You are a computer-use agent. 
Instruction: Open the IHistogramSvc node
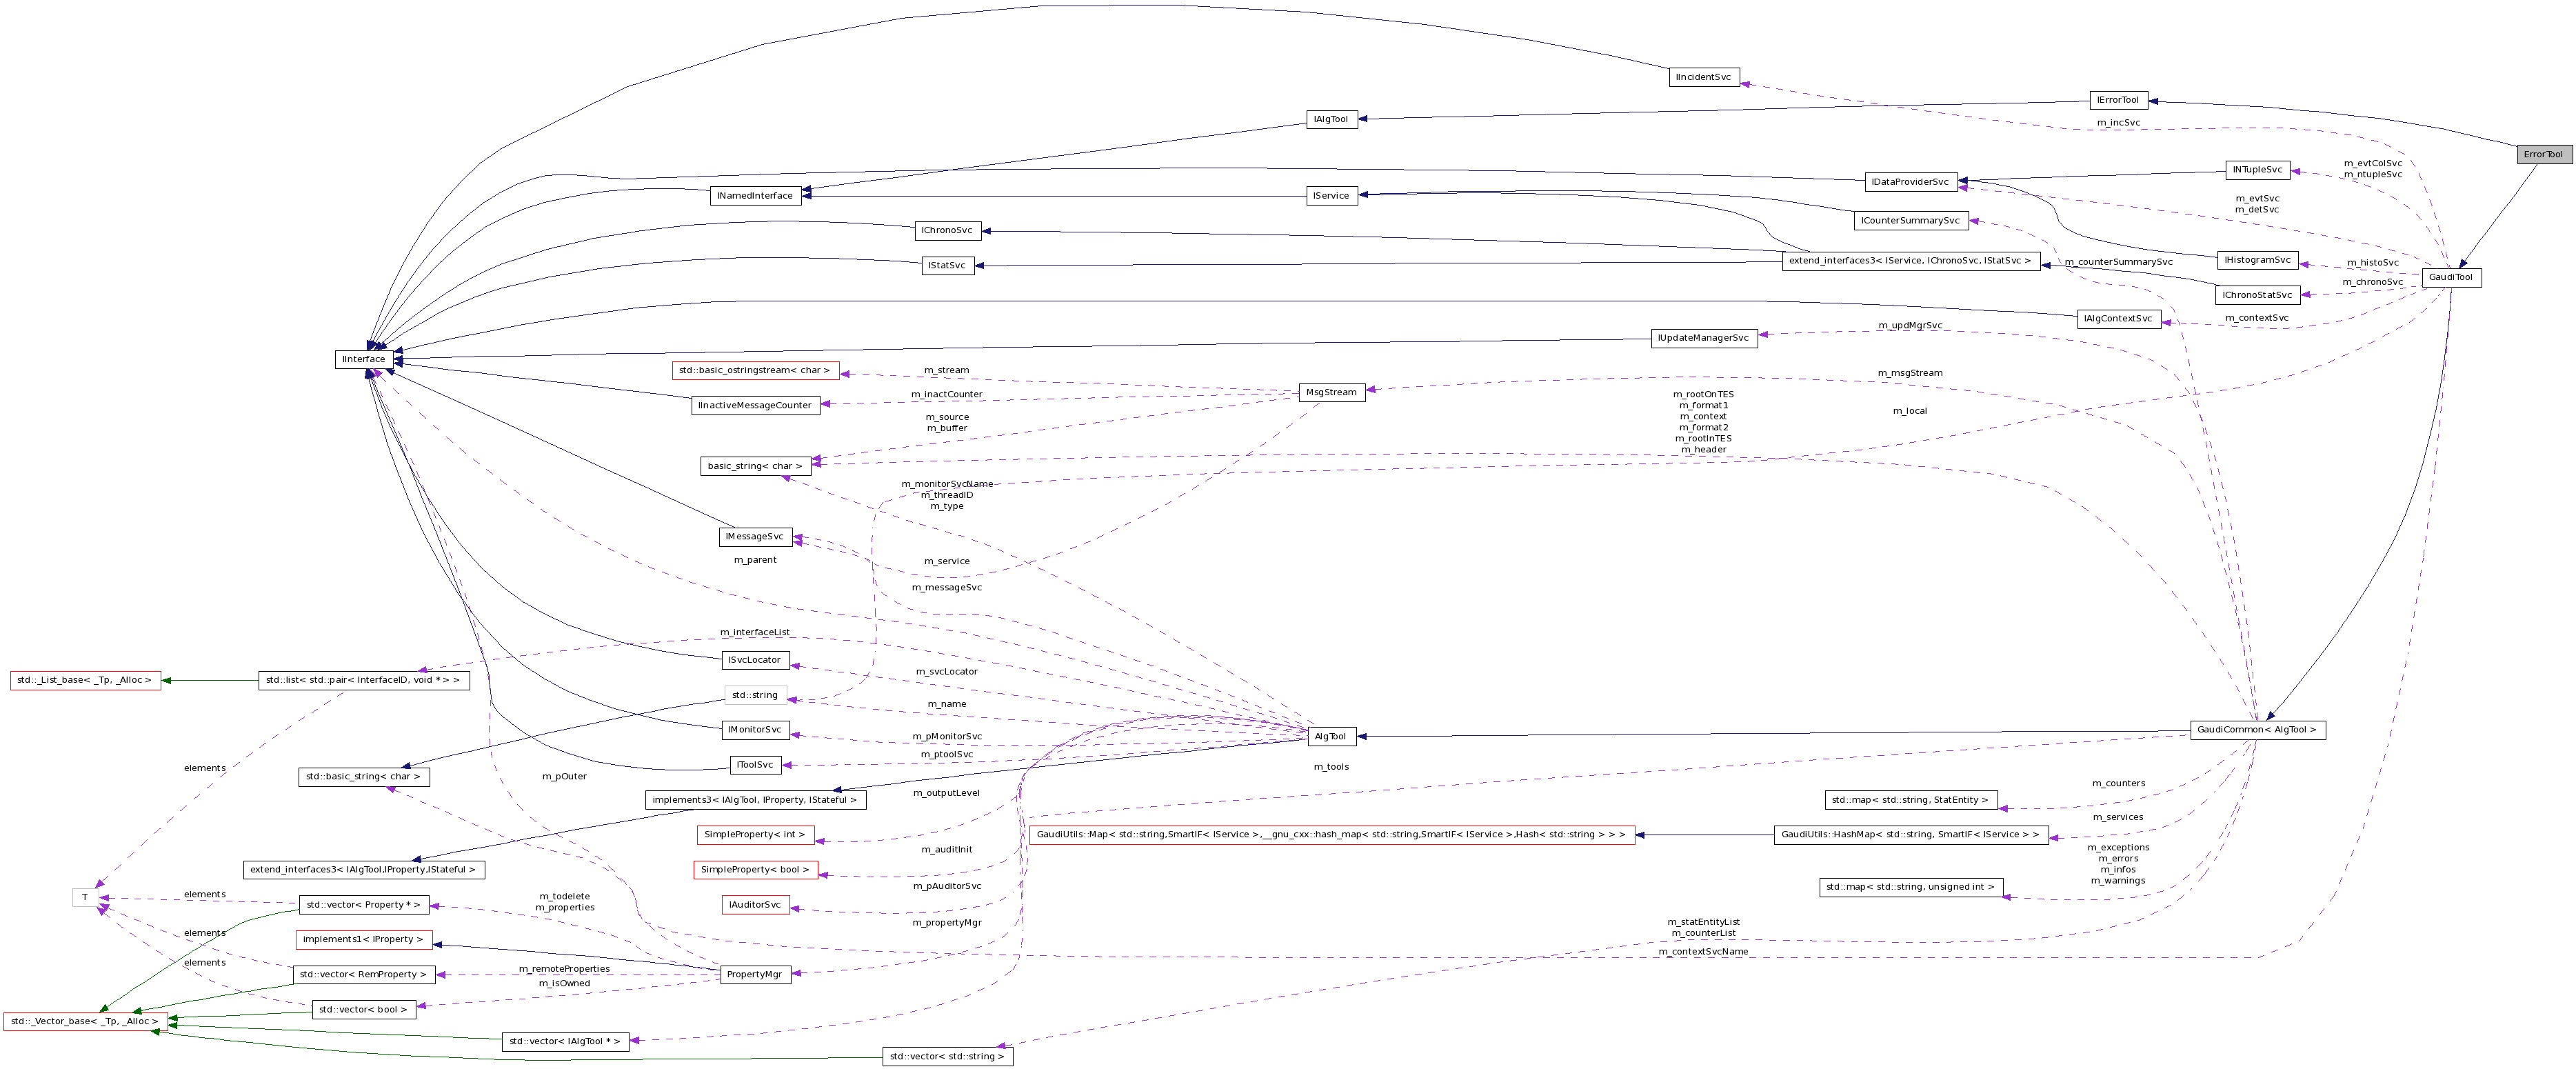pos(2257,259)
